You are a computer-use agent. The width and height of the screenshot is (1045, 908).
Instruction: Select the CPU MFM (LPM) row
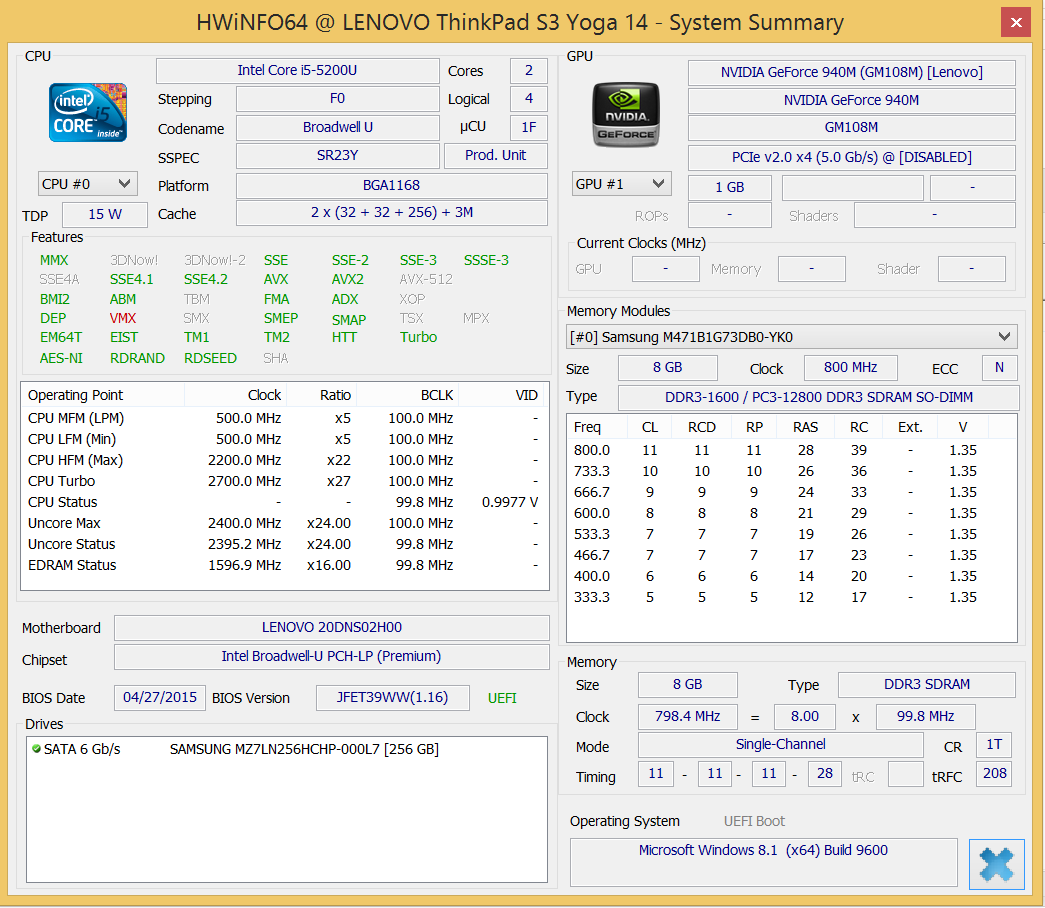point(284,418)
